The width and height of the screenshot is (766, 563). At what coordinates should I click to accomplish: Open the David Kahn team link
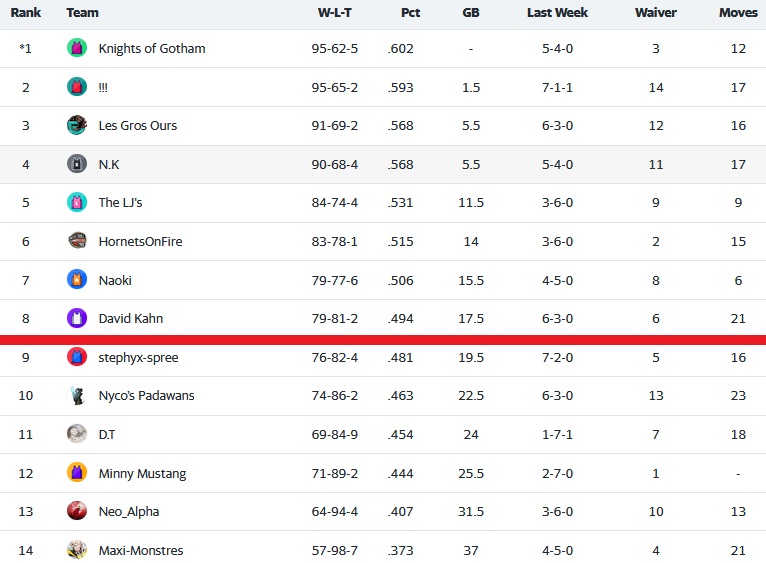click(x=131, y=319)
